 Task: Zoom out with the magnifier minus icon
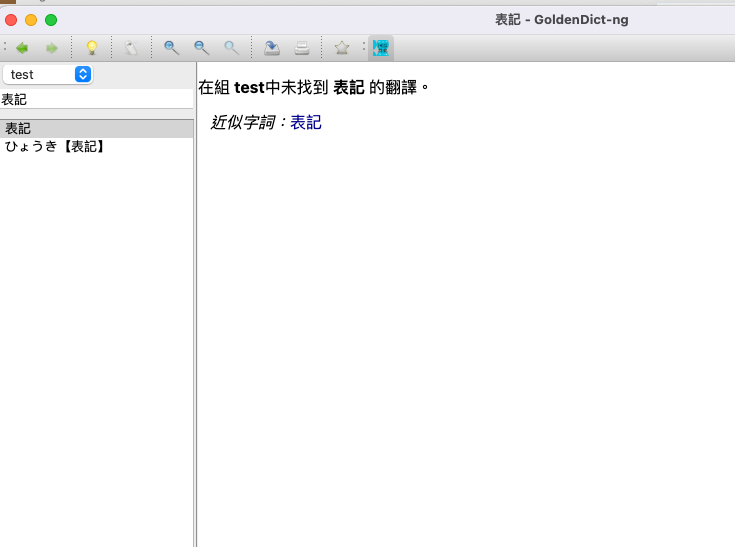(202, 48)
